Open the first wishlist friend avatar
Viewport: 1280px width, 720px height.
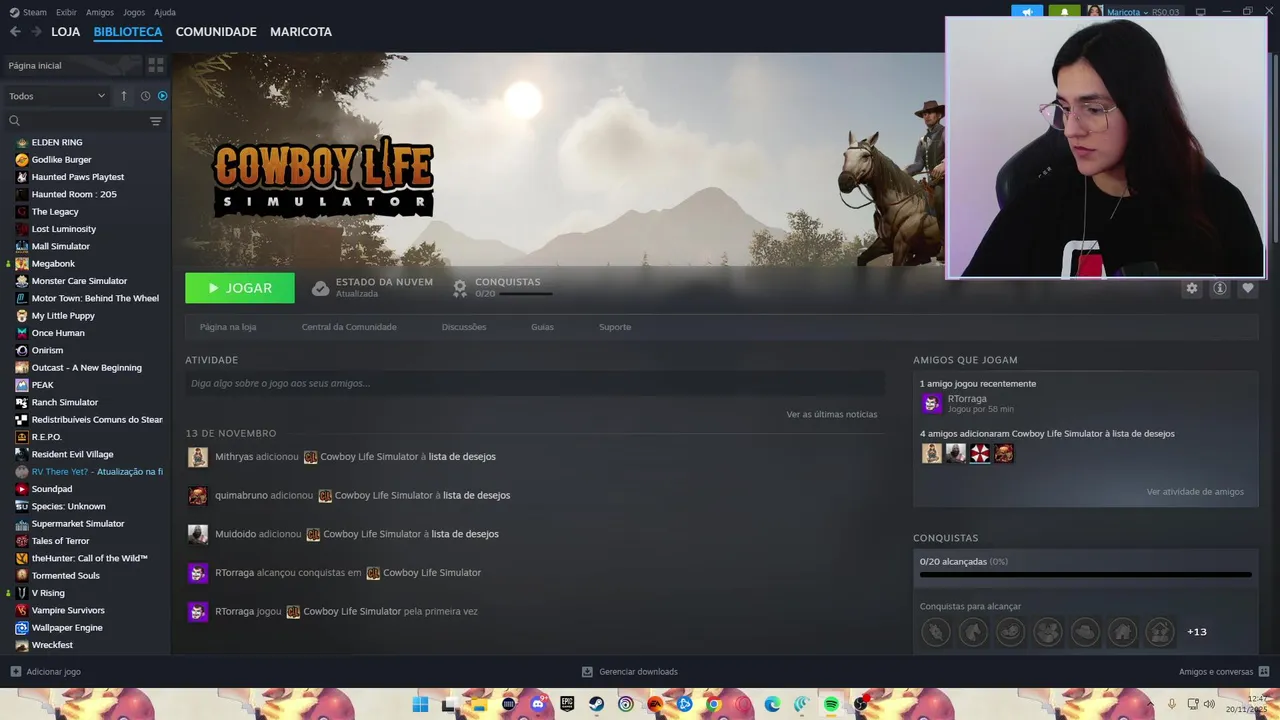click(932, 454)
